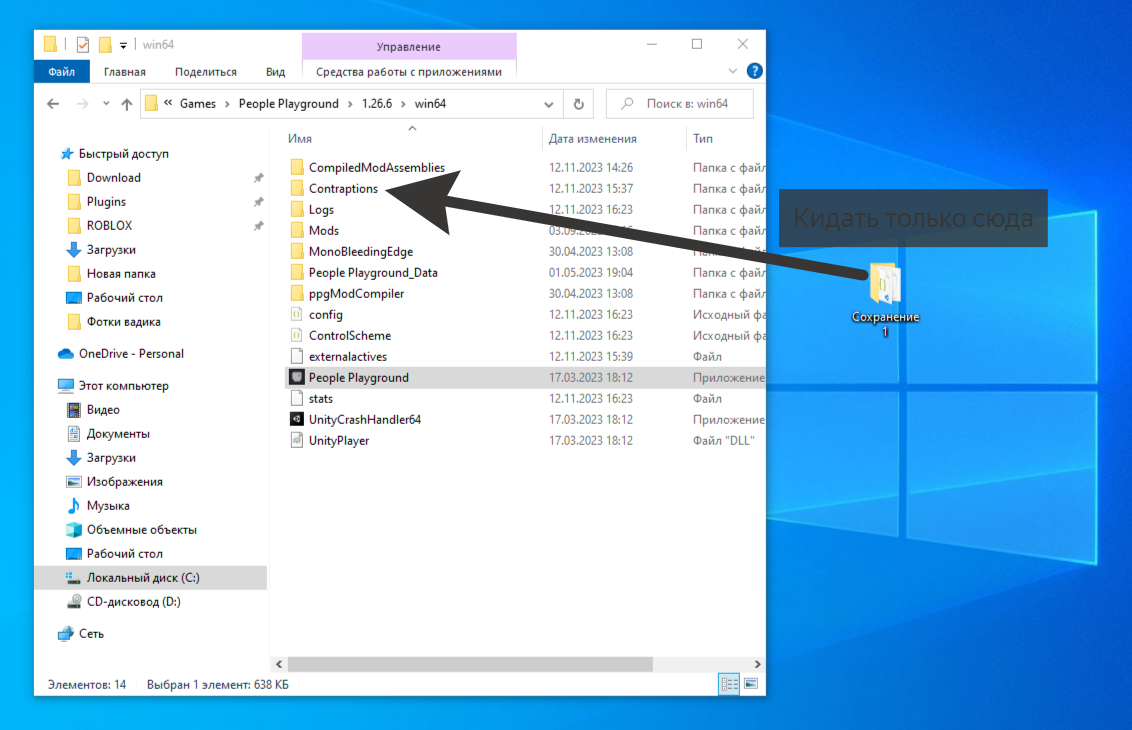Open the Управление tab
Viewport: 1132px width, 730px height.
[408, 46]
